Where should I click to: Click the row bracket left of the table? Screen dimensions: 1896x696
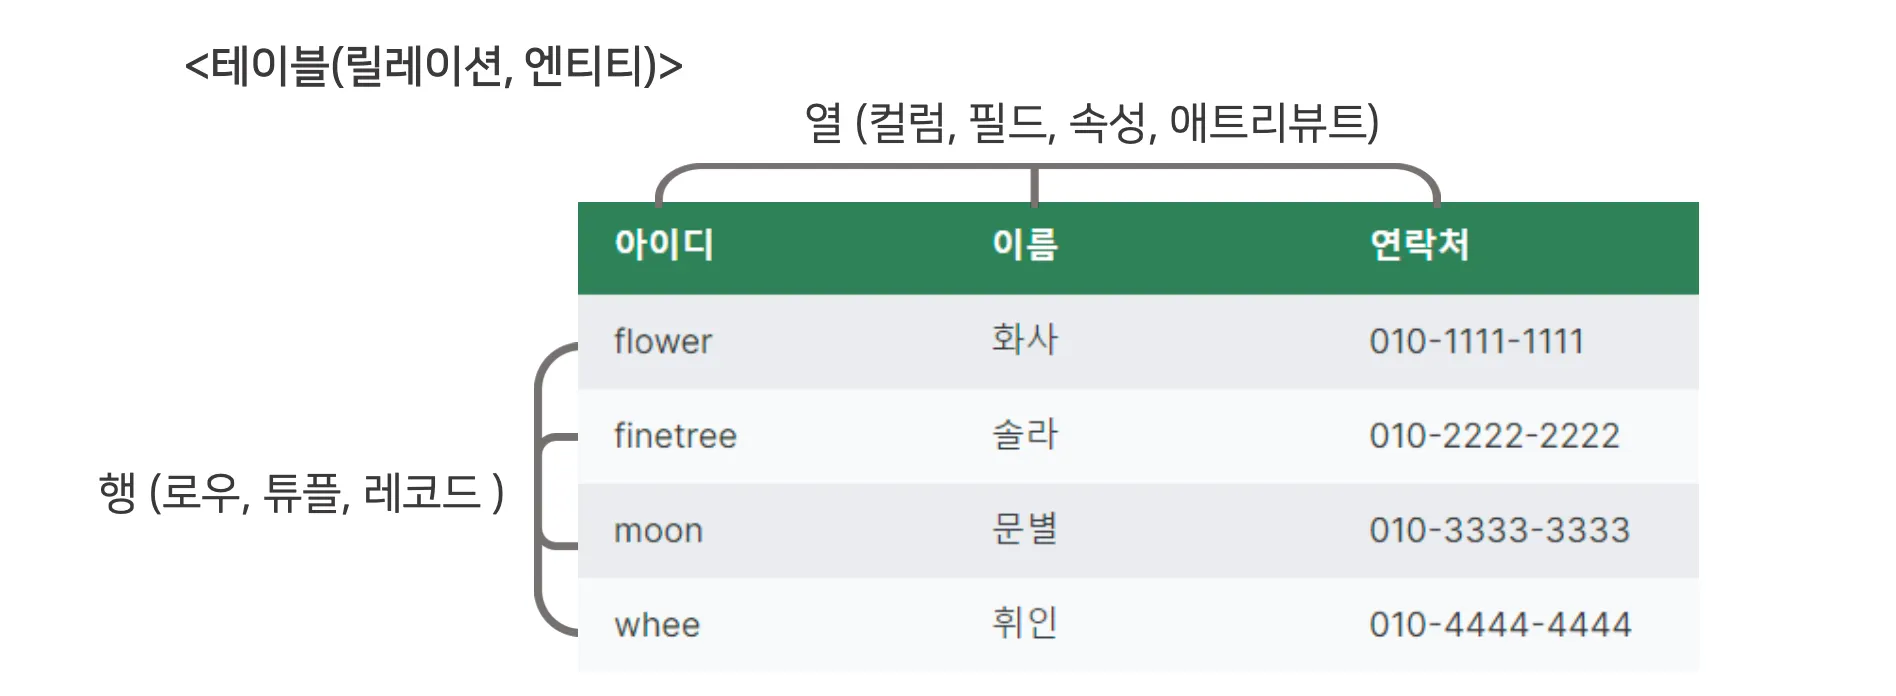tap(541, 490)
